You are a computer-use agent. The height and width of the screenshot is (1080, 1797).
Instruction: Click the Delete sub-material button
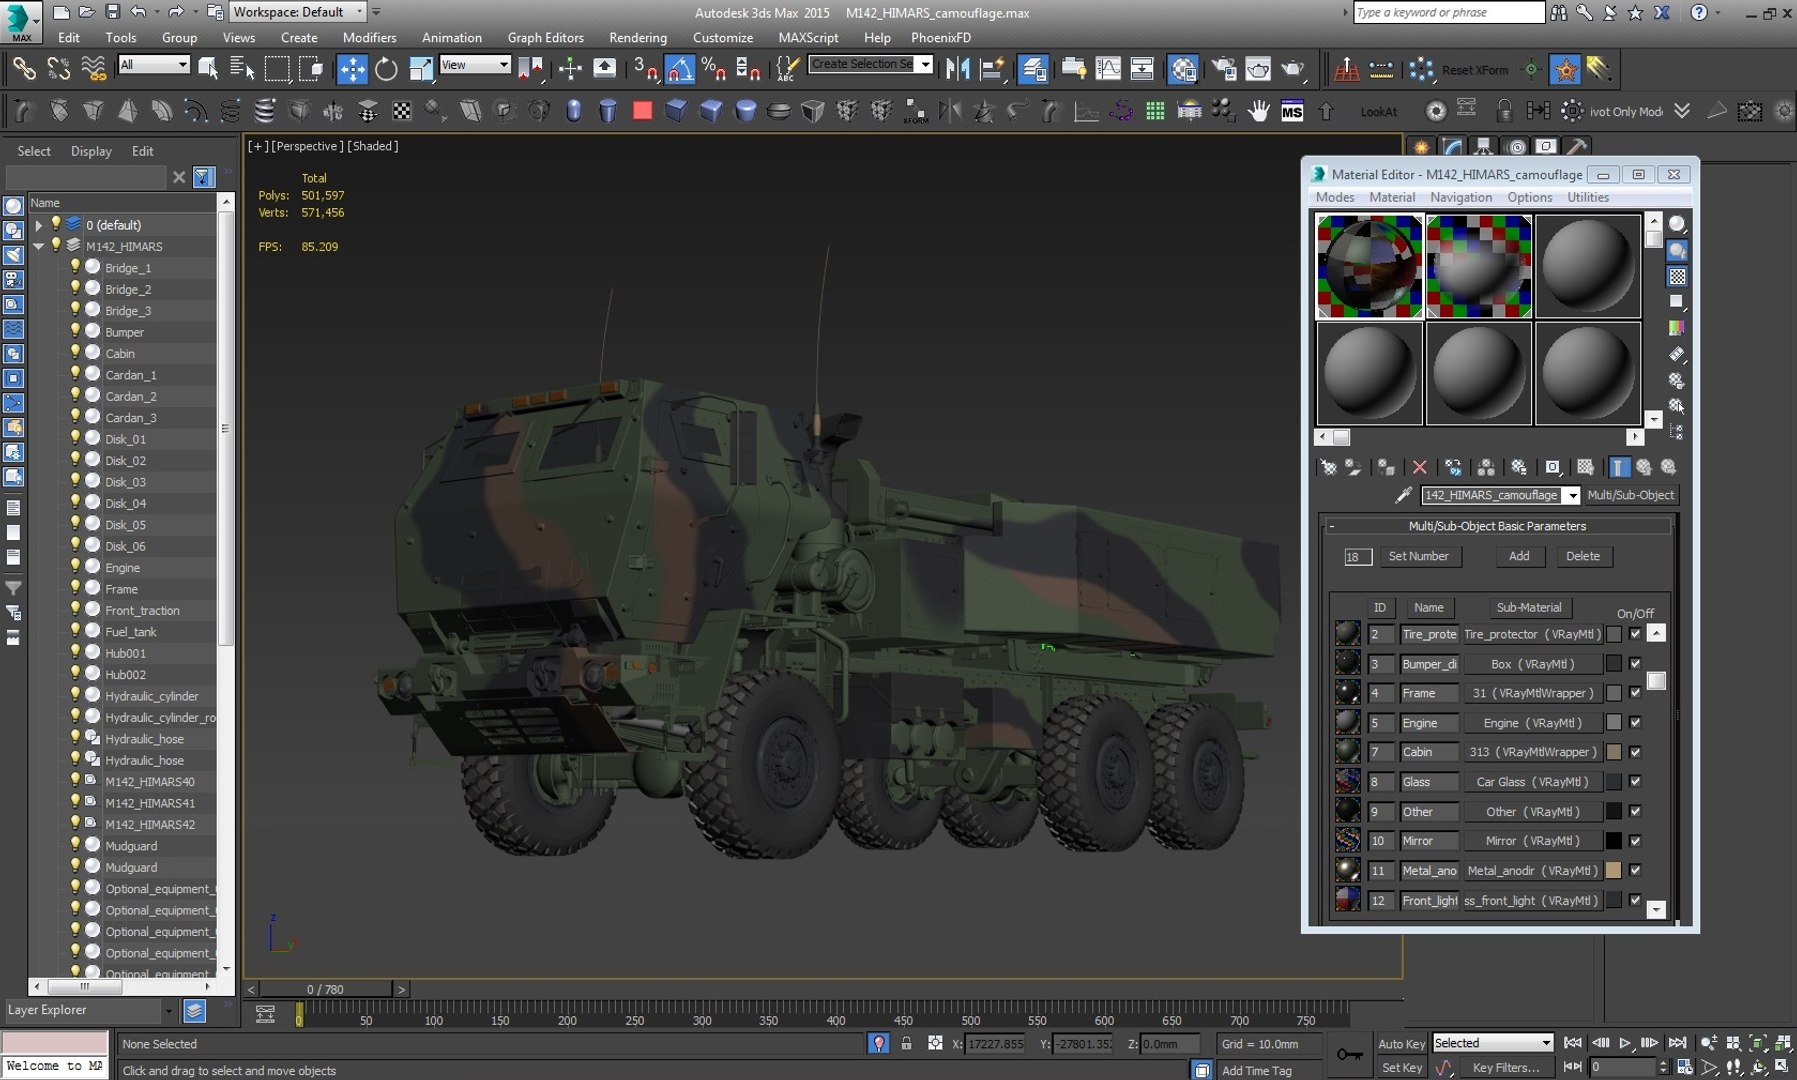tap(1583, 556)
